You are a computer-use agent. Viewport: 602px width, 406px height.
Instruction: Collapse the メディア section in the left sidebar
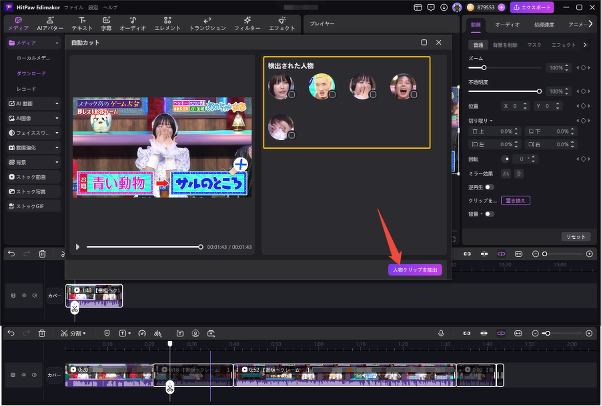[x=57, y=43]
